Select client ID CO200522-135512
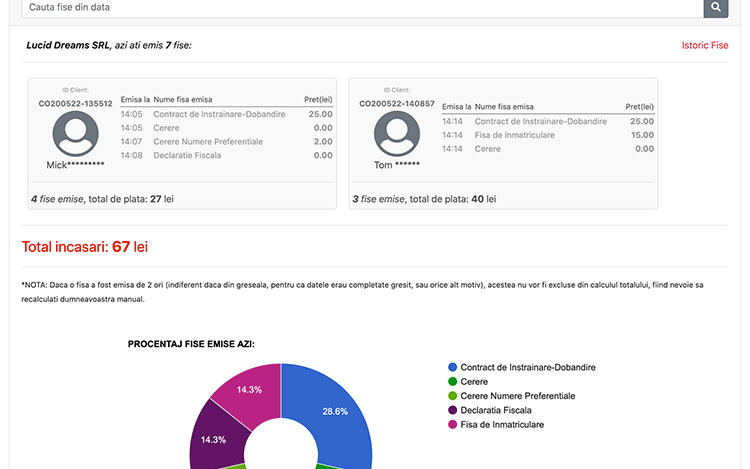 [x=76, y=104]
